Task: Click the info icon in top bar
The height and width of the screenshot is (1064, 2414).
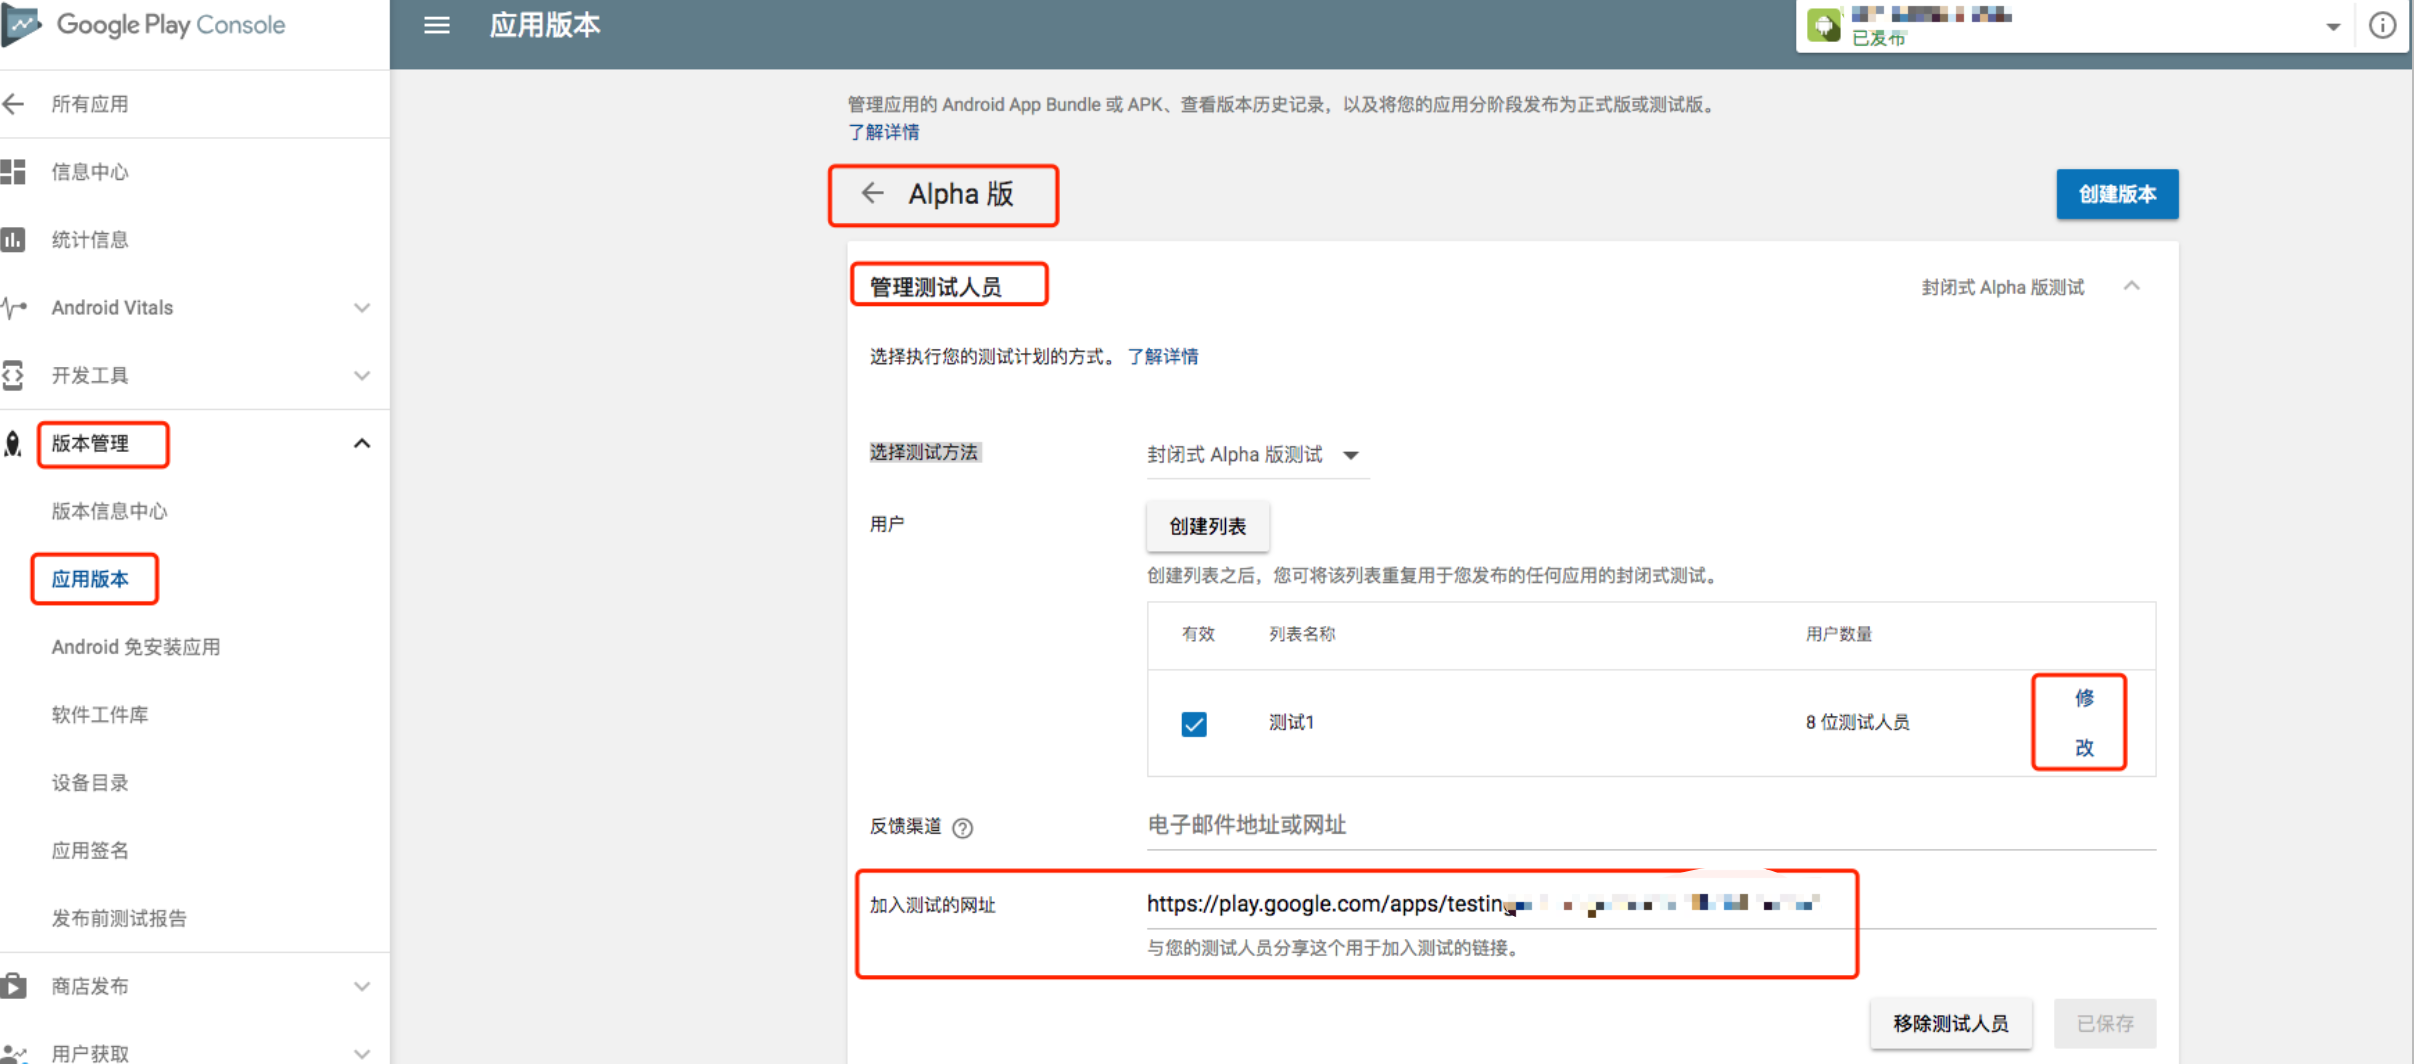Action: [2383, 25]
